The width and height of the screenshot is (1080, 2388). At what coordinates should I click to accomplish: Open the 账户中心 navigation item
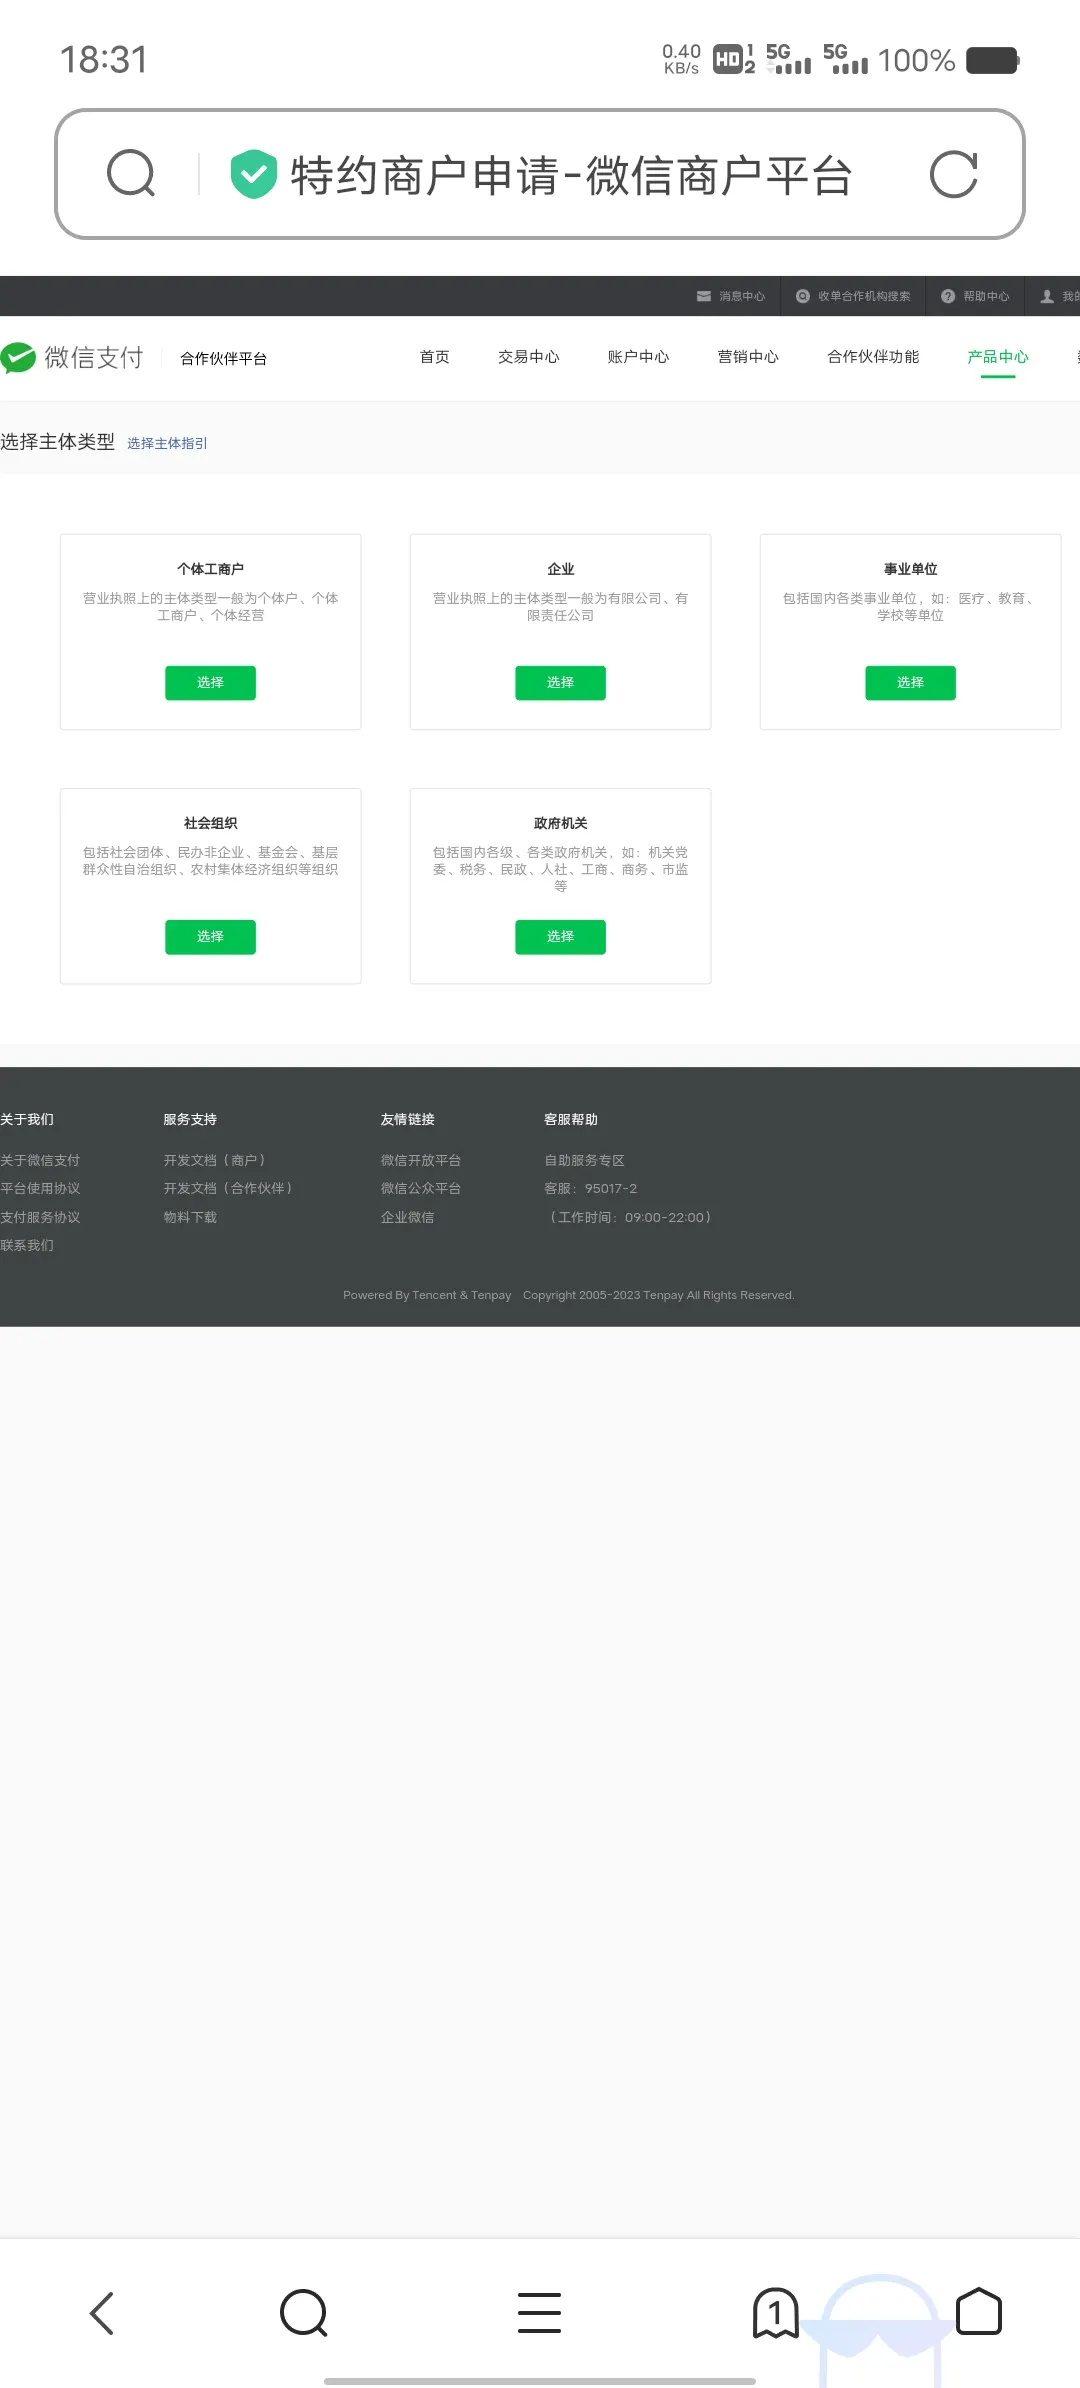click(x=638, y=357)
